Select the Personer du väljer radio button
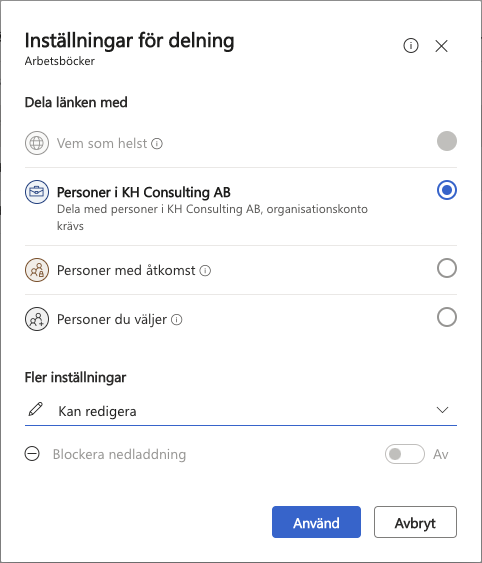Image resolution: width=482 pixels, height=563 pixels. [447, 317]
